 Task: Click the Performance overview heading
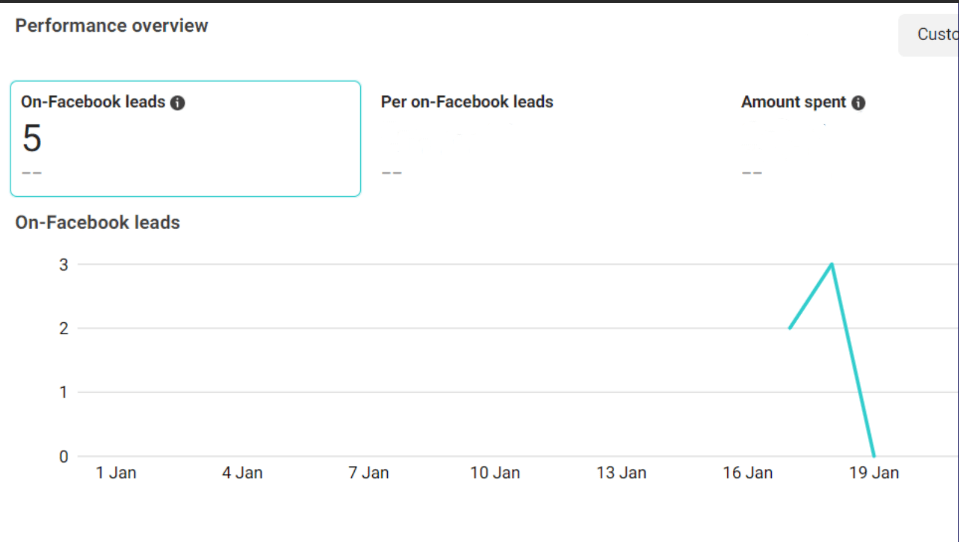[111, 26]
